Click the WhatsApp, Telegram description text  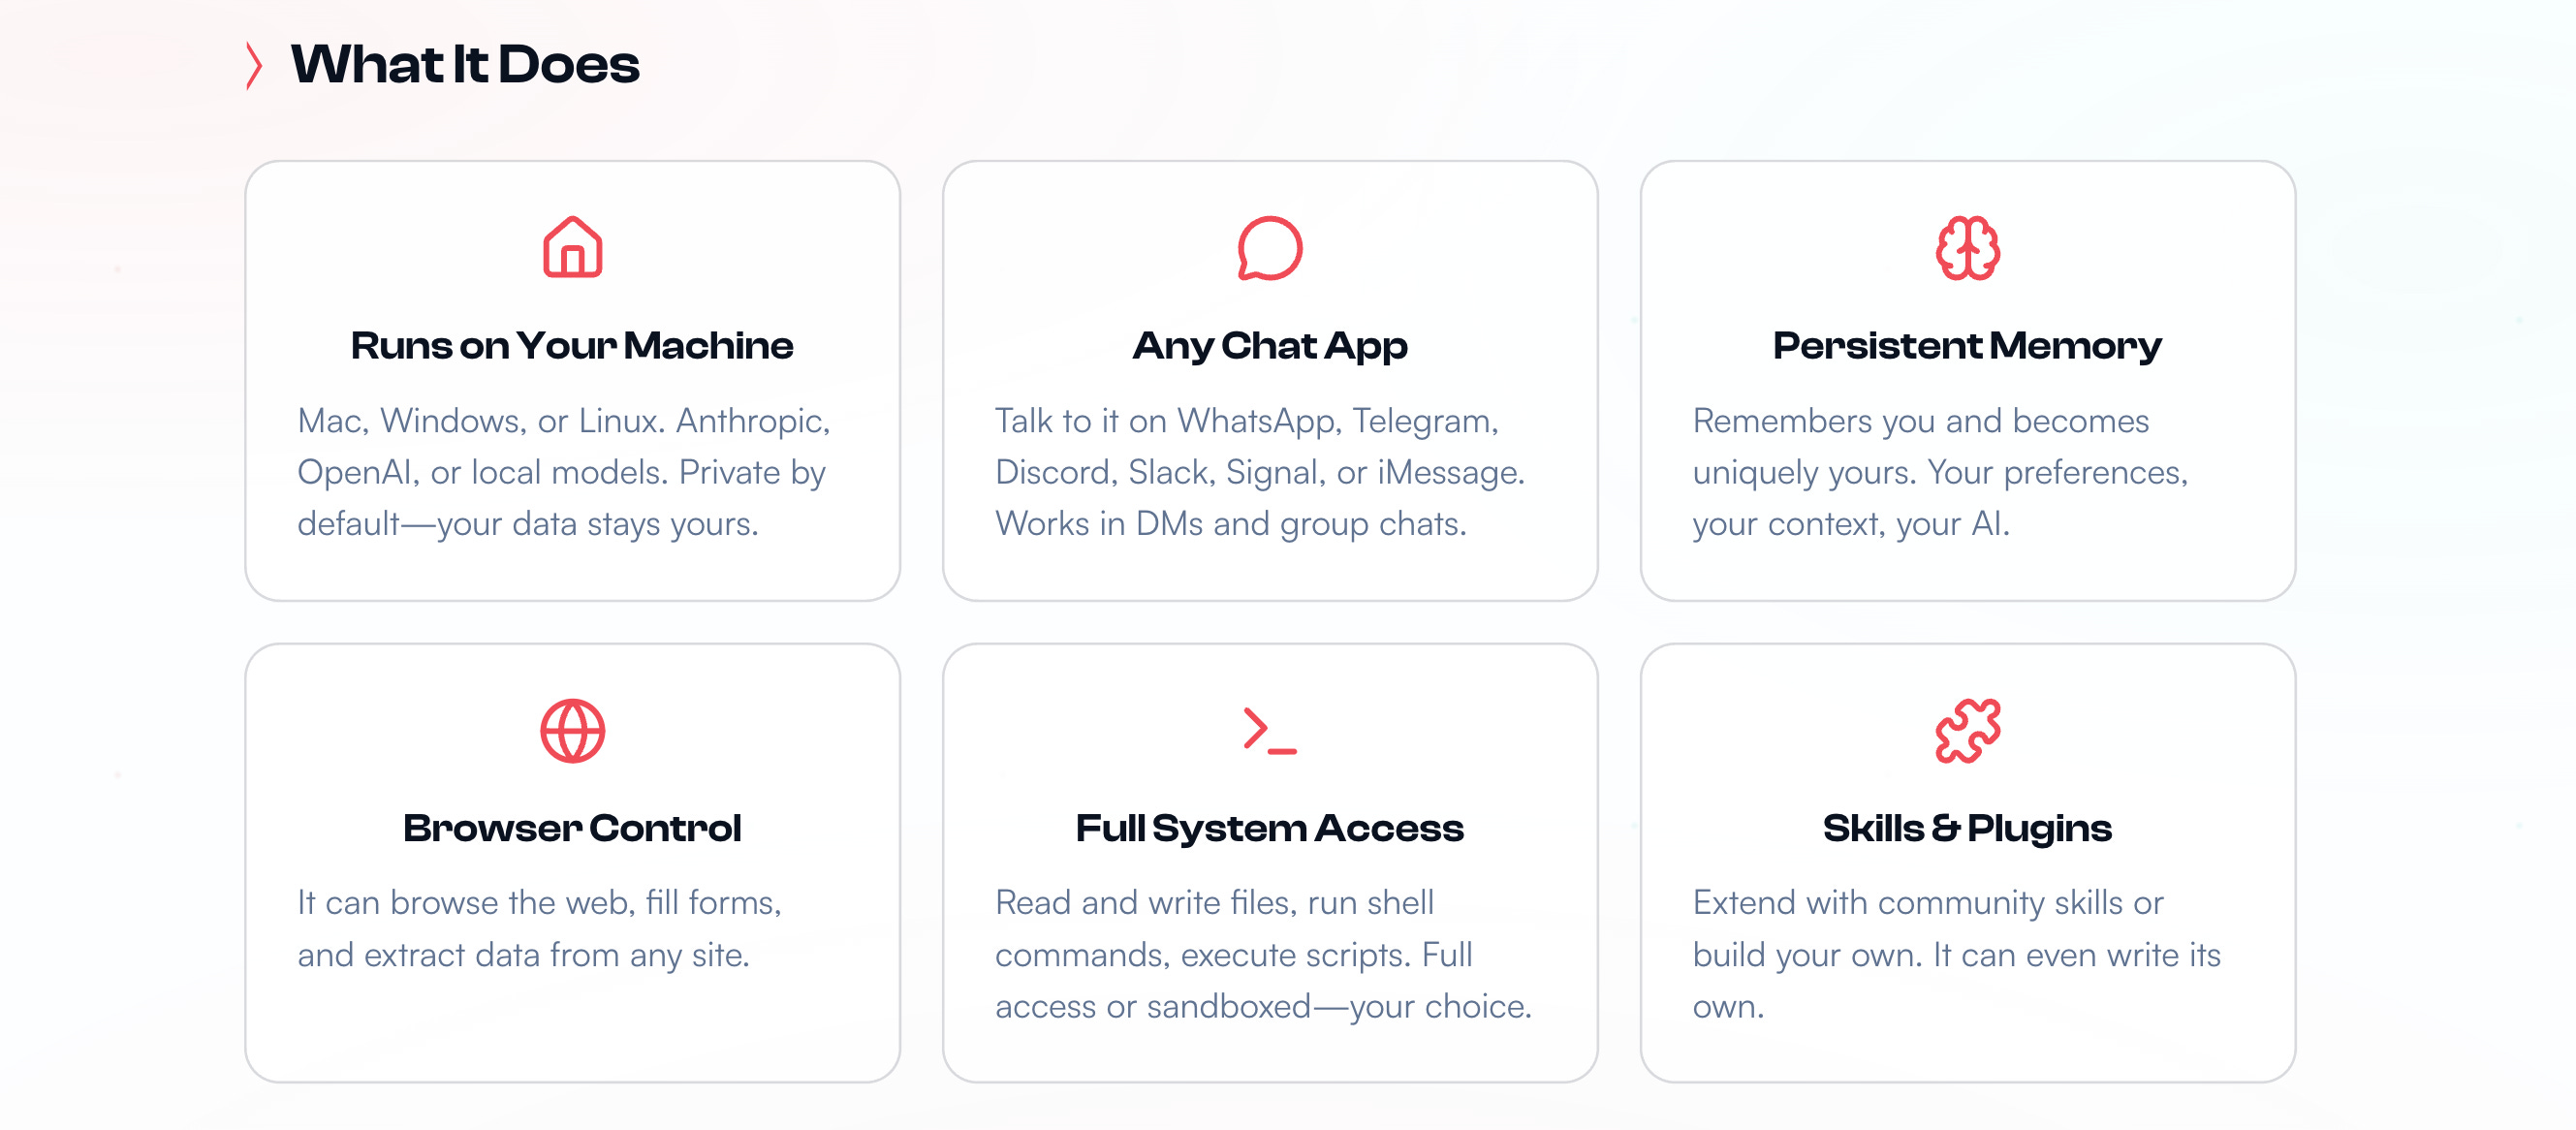pyautogui.click(x=1260, y=472)
